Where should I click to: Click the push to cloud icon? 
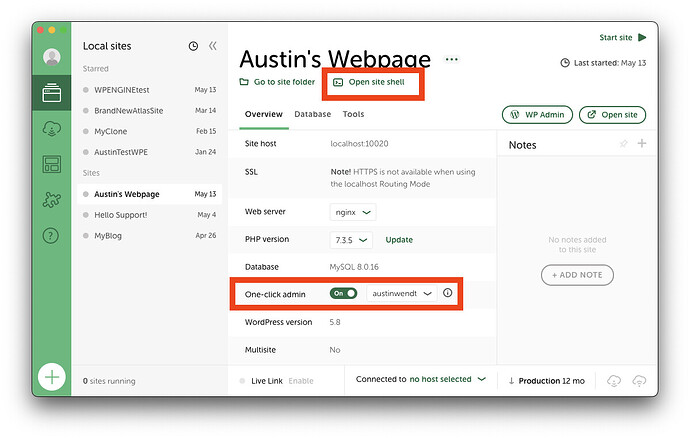click(x=639, y=381)
